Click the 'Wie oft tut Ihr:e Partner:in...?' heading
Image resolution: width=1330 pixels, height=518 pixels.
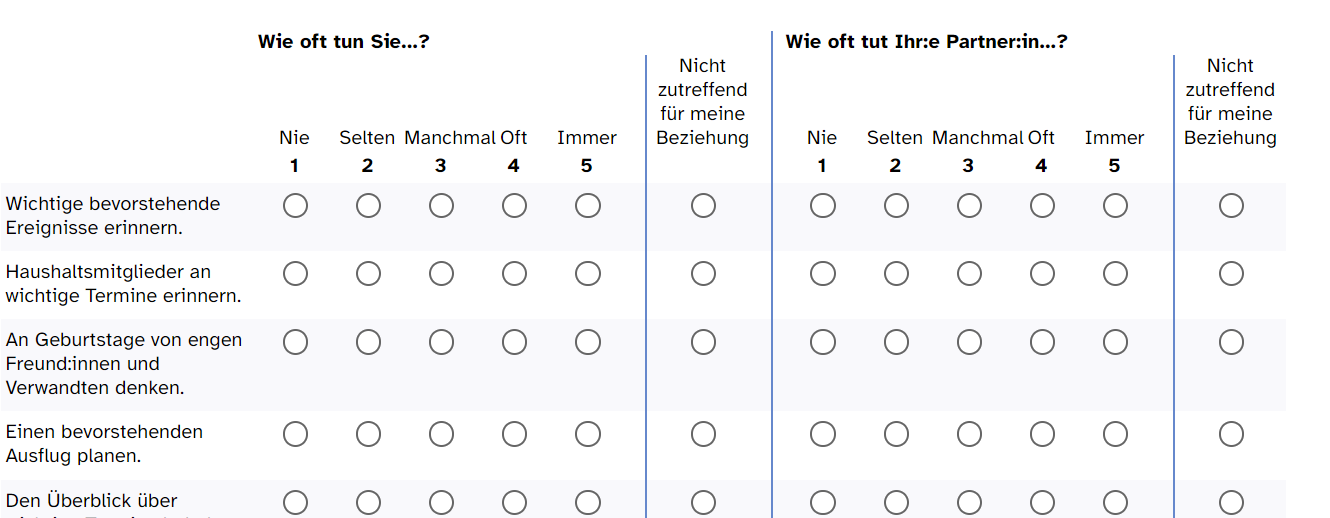(926, 42)
